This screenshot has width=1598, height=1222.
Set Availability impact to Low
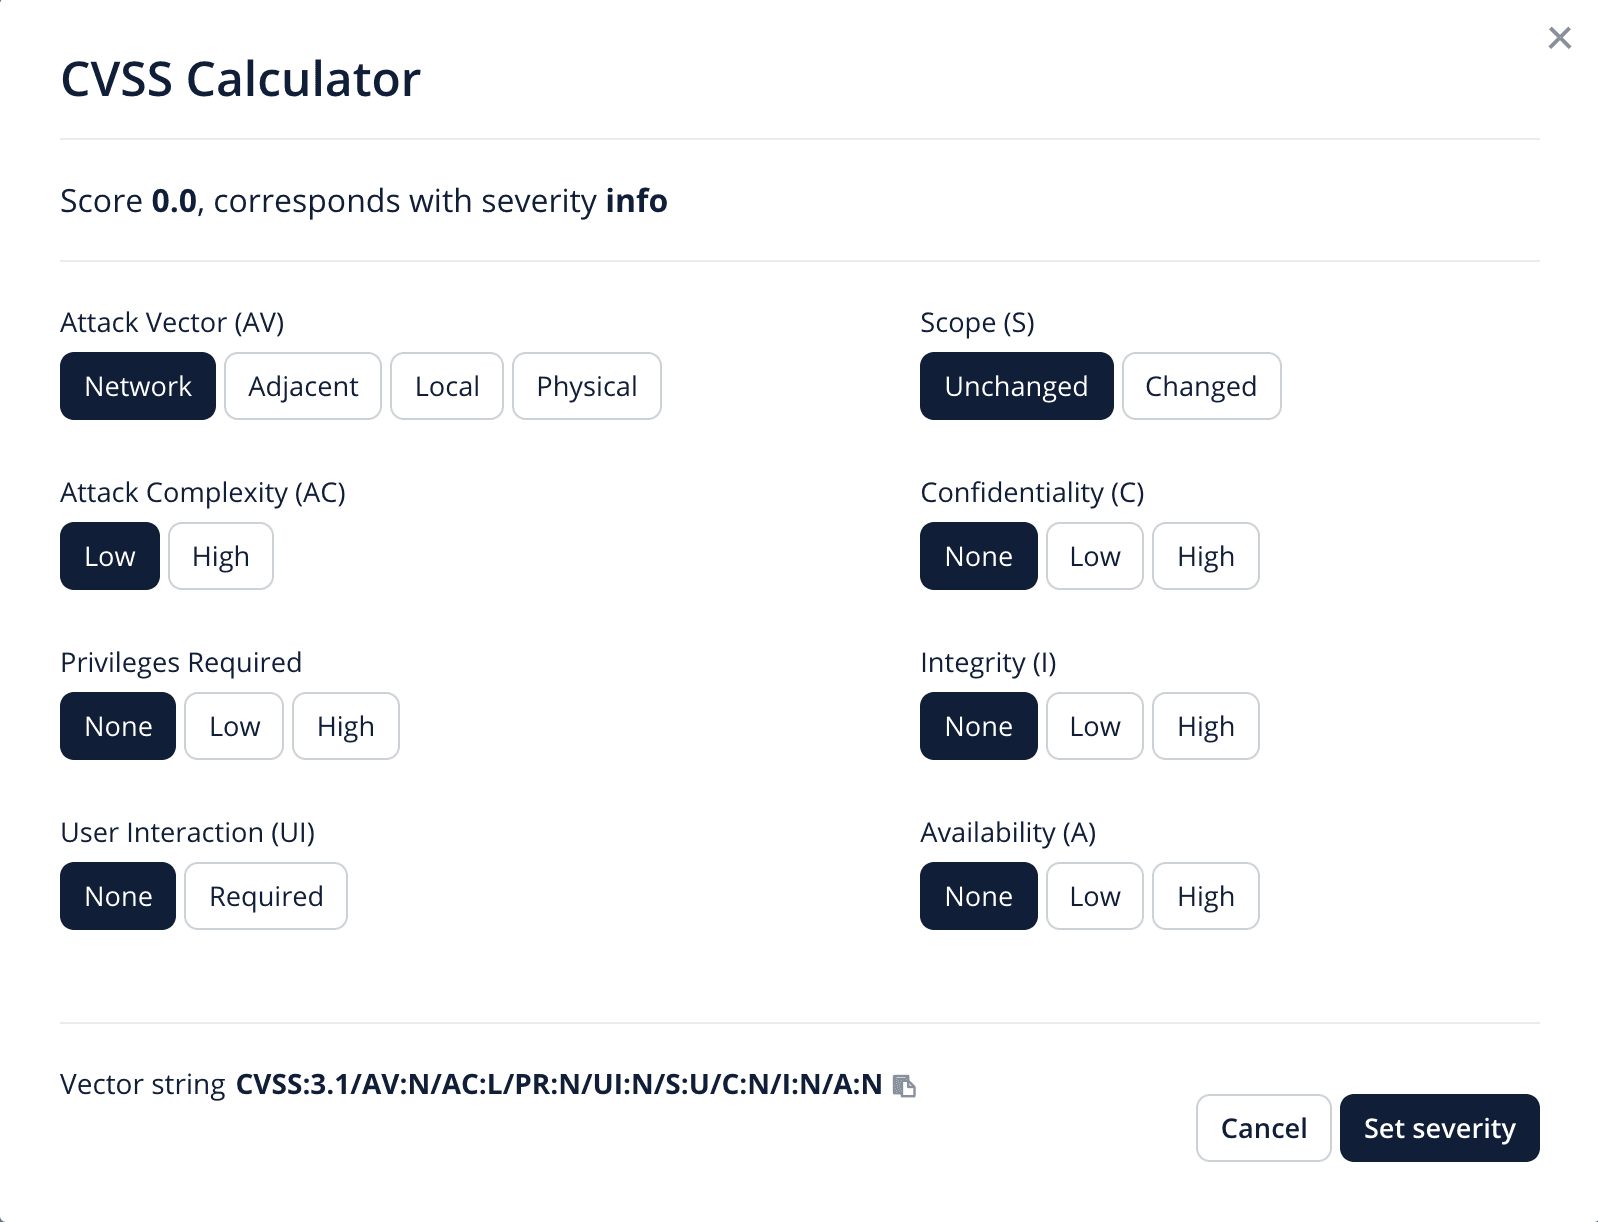(x=1095, y=897)
